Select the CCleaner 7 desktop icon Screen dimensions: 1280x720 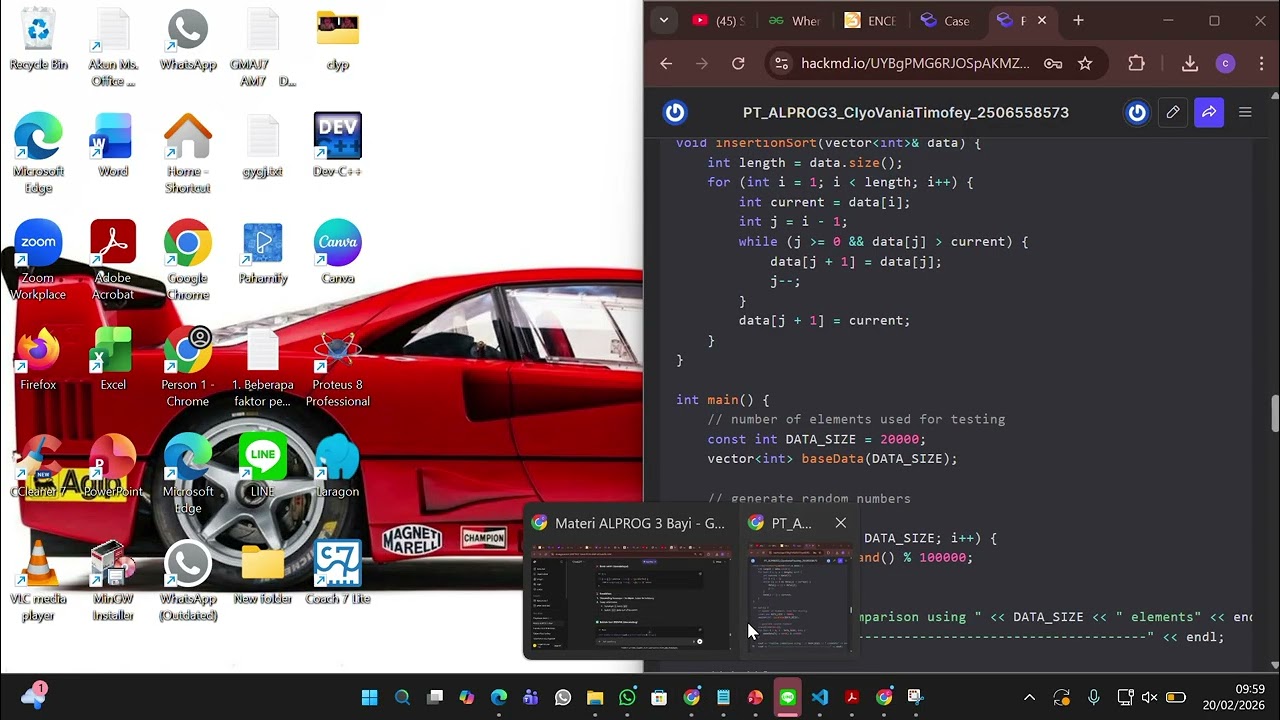tap(38, 466)
